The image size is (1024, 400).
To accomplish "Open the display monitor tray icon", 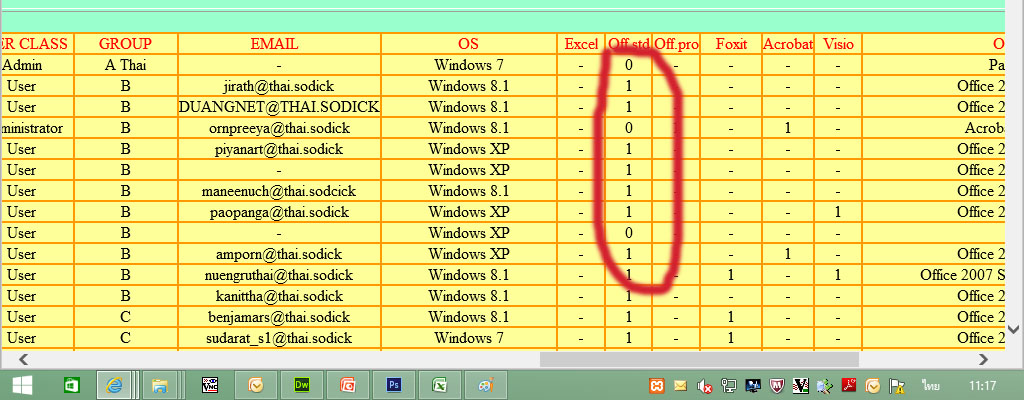I will pyautogui.click(x=753, y=386).
